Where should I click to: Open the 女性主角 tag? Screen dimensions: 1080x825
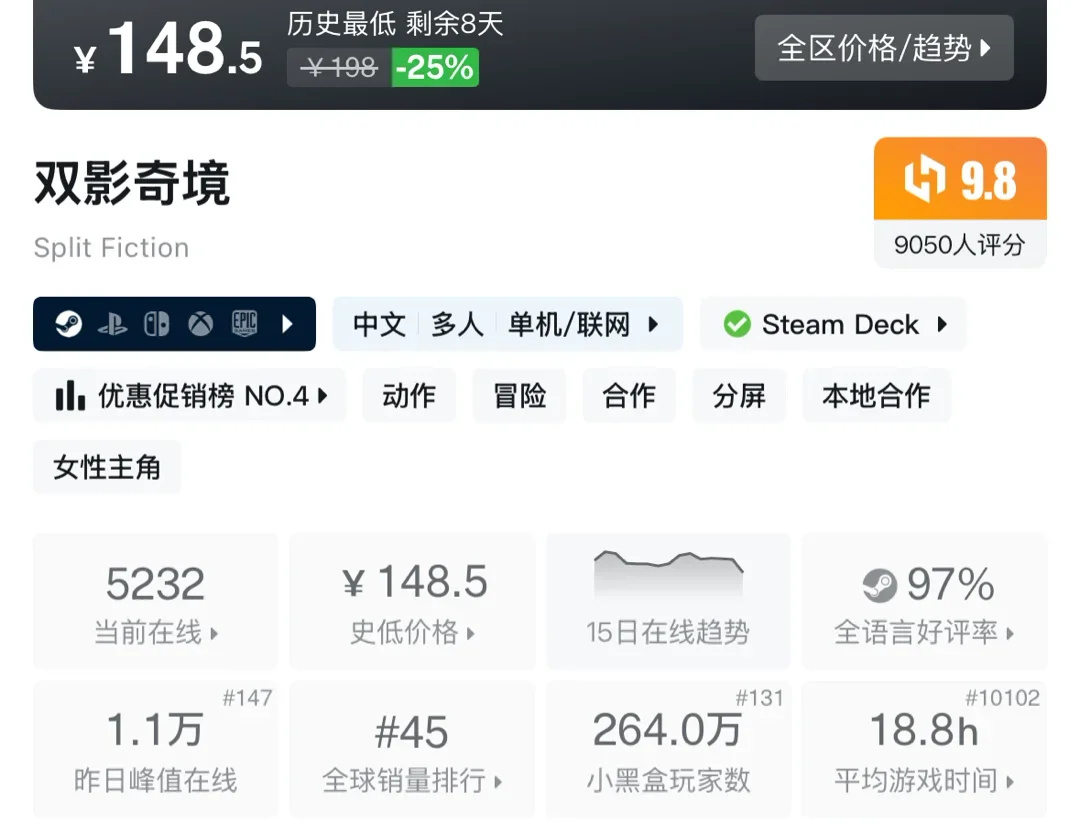107,467
